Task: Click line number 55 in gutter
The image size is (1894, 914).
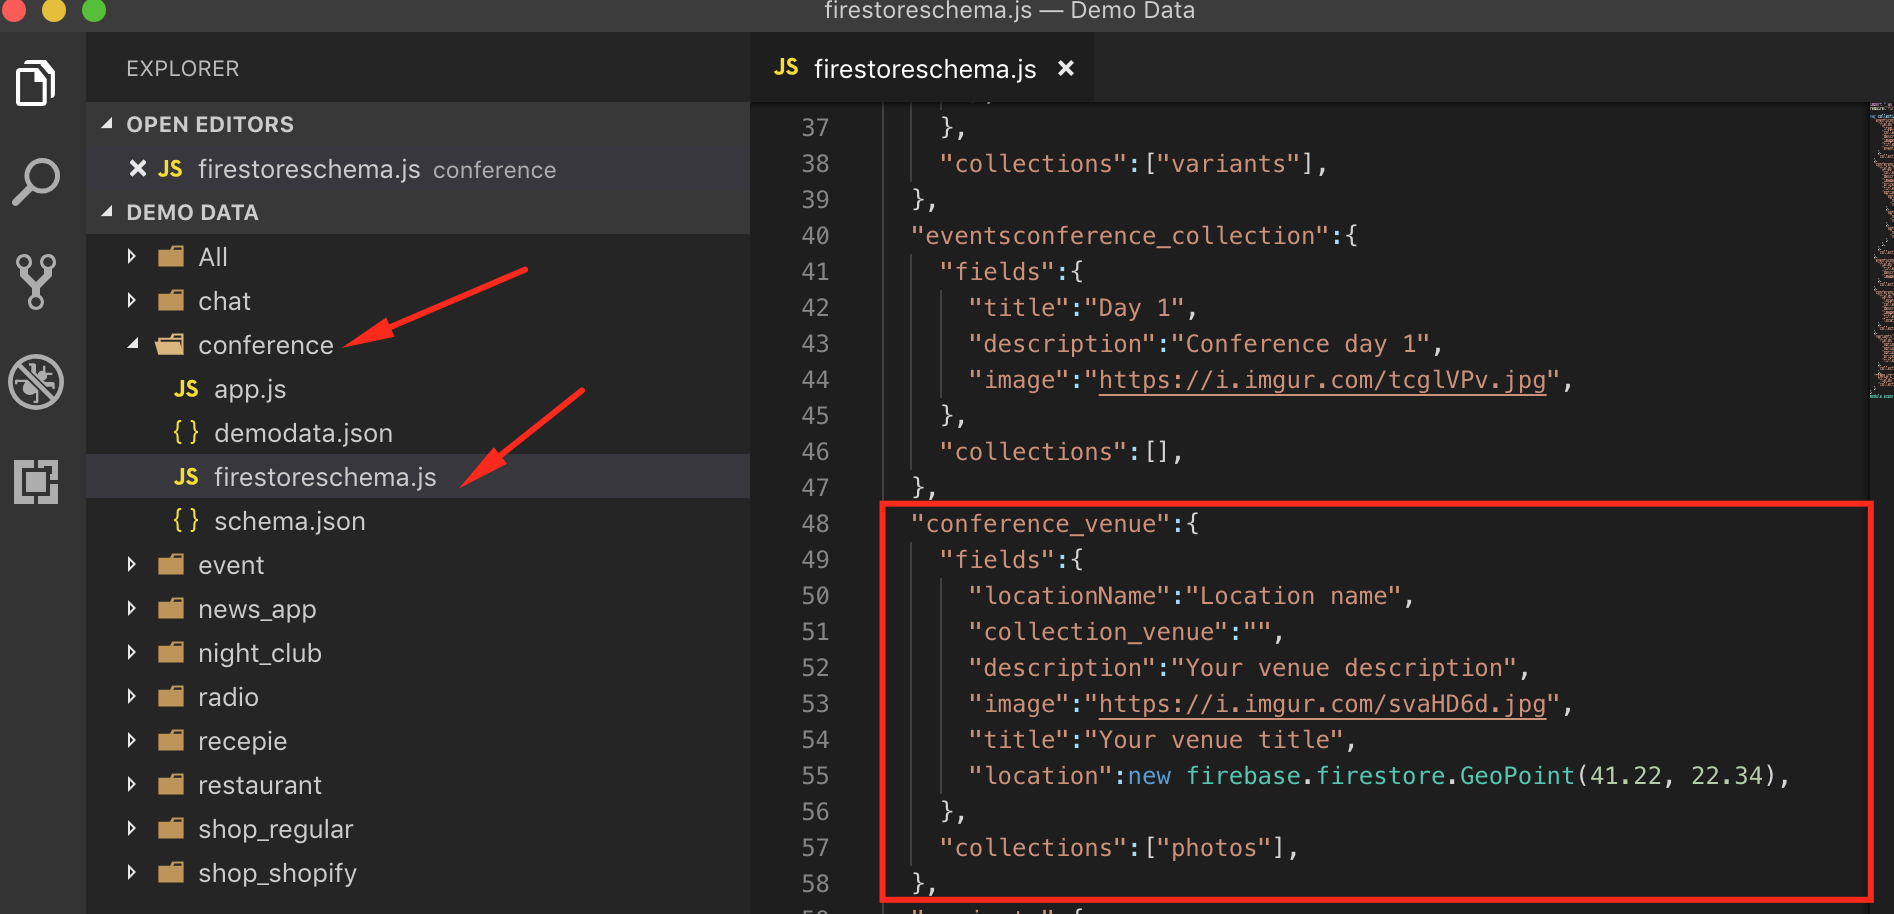Action: 815,775
